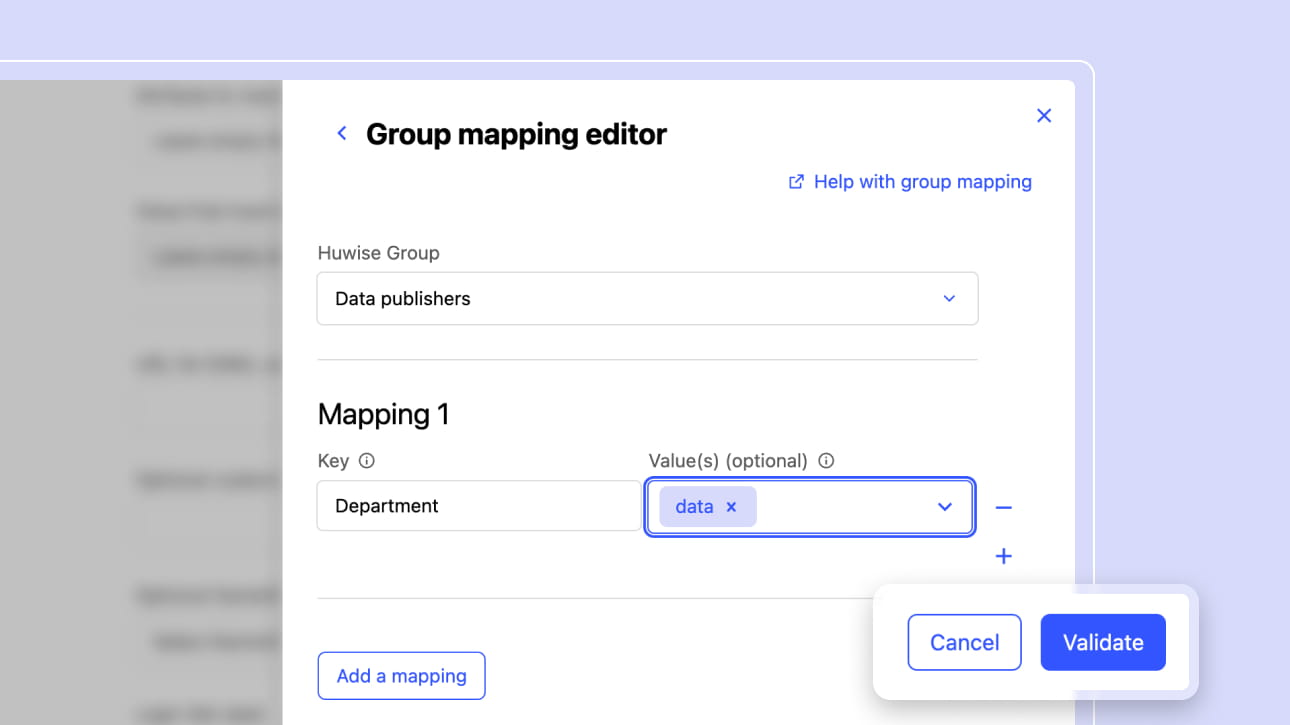Go back using the left chevron arrow
Viewport: 1290px width, 725px height.
tap(342, 133)
